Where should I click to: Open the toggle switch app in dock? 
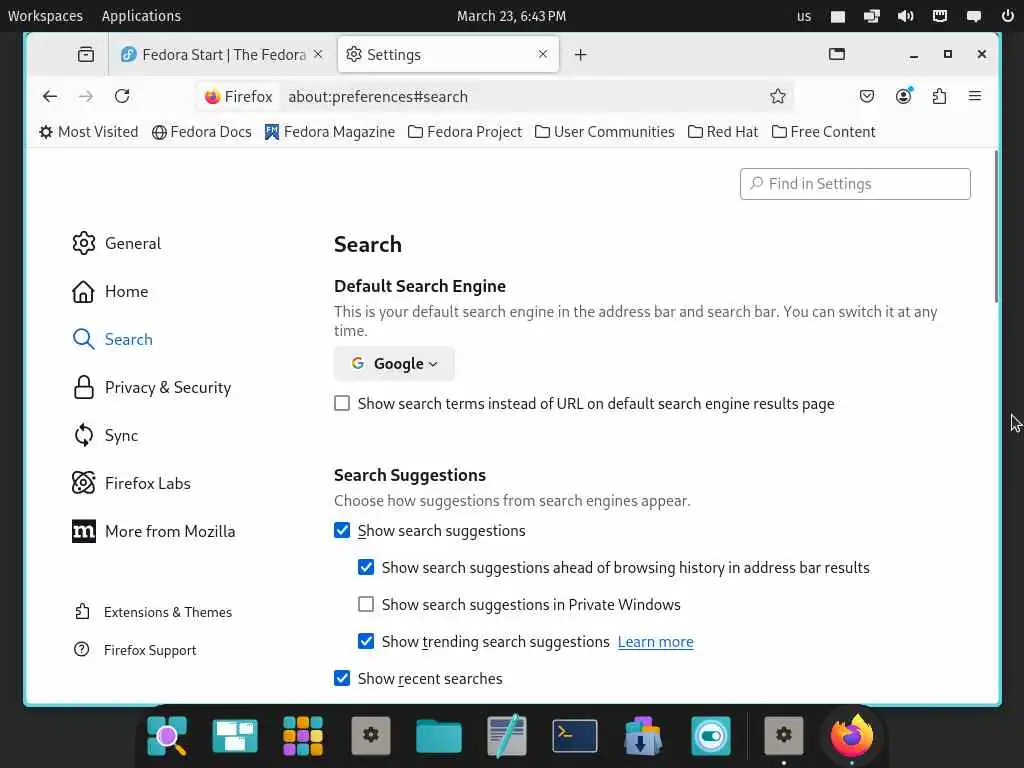711,736
